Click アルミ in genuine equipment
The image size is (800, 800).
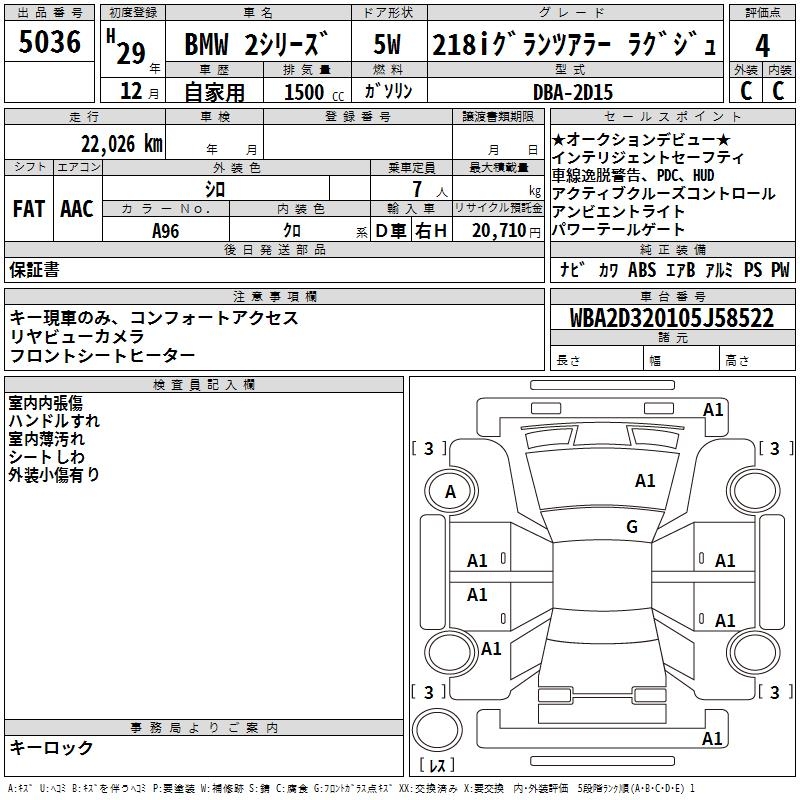(x=719, y=270)
